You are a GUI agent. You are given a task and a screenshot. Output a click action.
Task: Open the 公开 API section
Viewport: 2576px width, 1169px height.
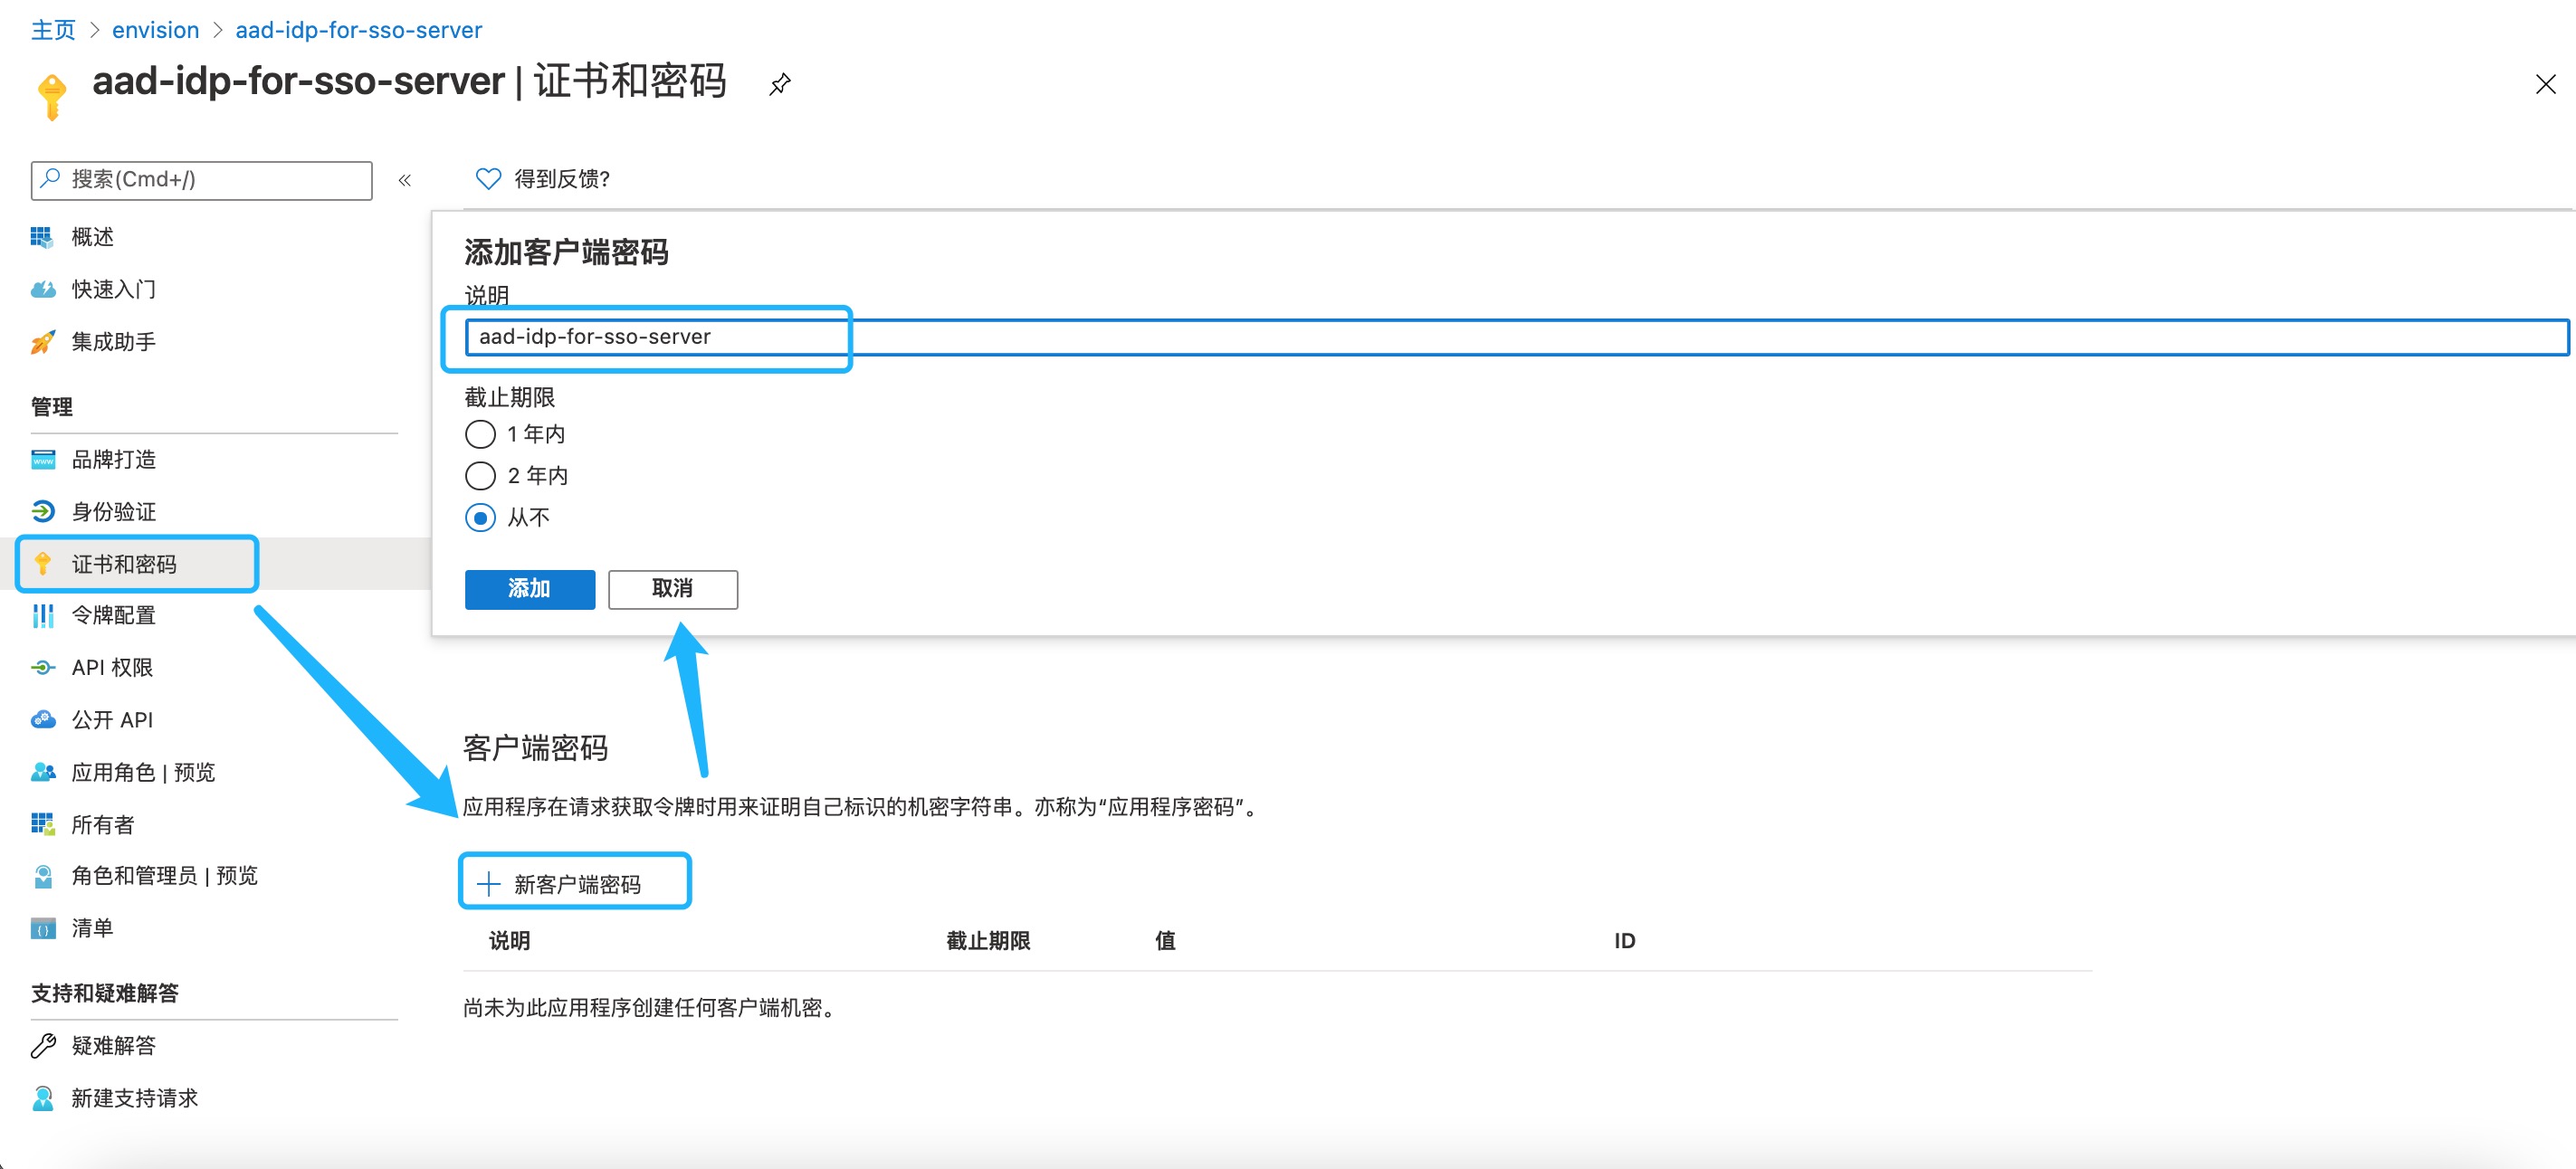(x=113, y=719)
